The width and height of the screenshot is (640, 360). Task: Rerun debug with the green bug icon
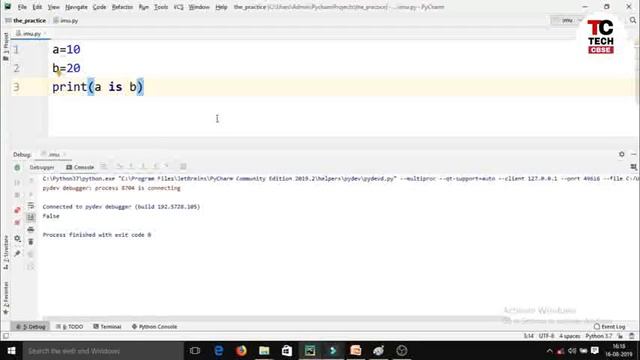point(17,167)
